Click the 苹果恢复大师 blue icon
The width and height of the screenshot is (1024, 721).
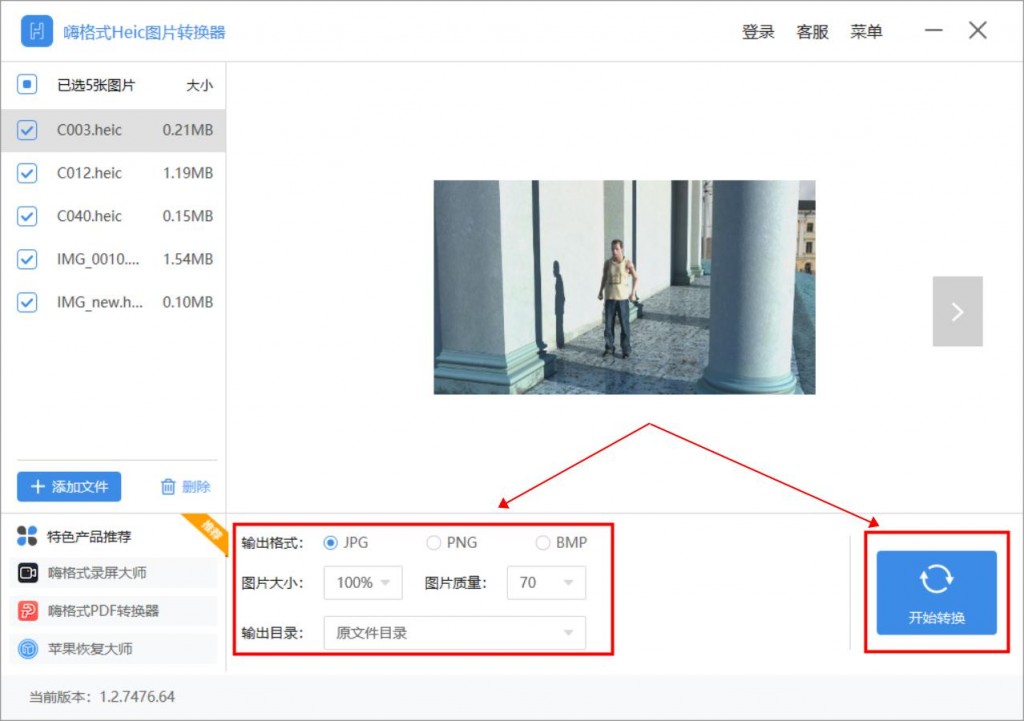27,649
